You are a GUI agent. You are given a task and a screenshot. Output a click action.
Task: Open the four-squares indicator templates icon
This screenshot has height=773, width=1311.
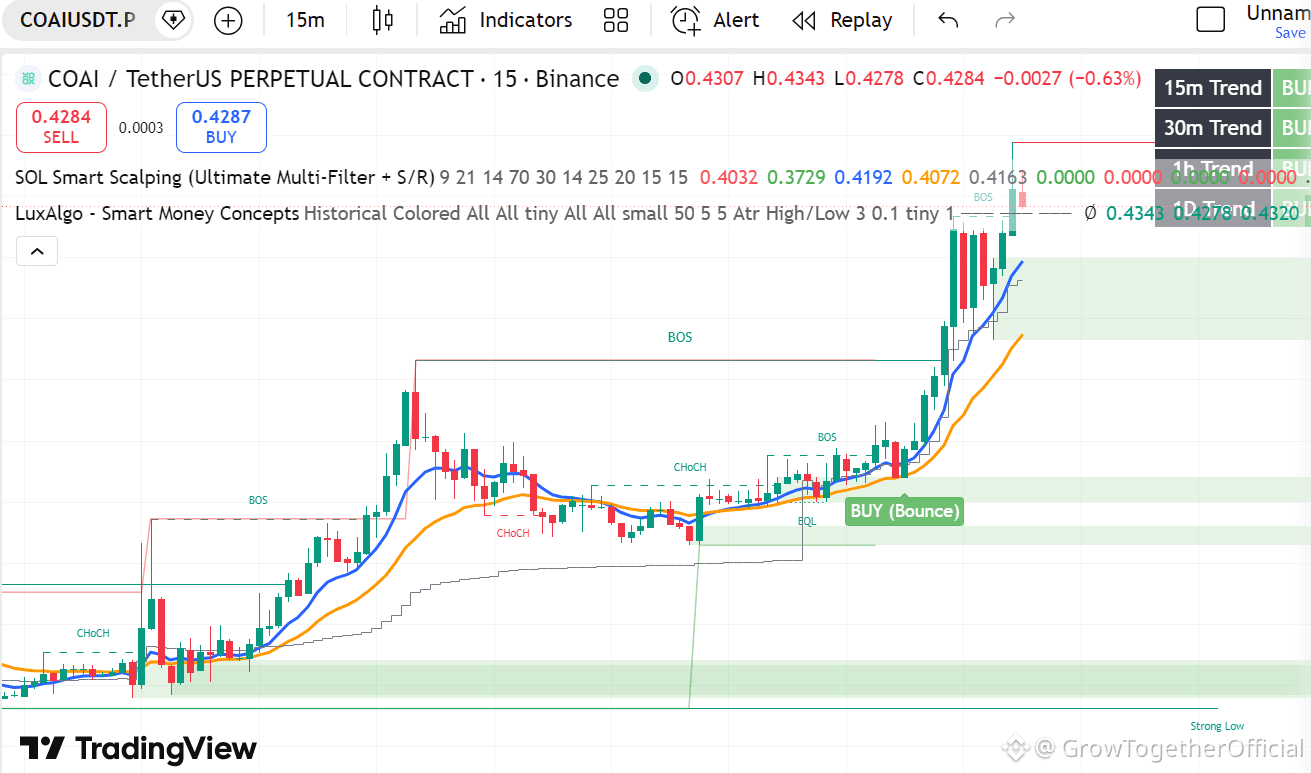pyautogui.click(x=616, y=20)
